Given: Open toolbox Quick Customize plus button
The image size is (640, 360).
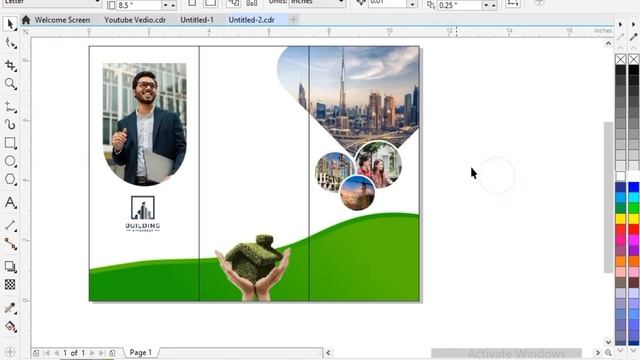Looking at the screenshot, I should [x=10, y=352].
